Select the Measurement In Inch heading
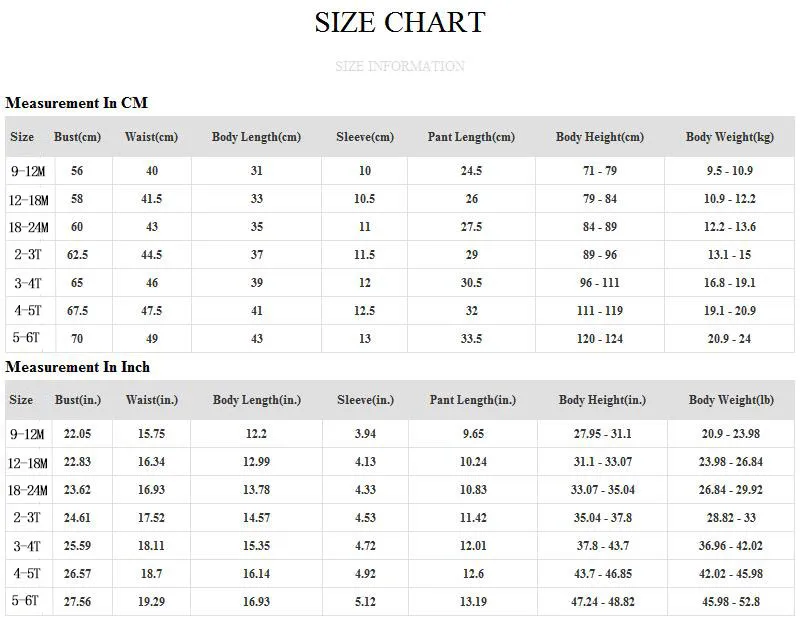Screen dimensions: 800x621 pyautogui.click(x=78, y=367)
